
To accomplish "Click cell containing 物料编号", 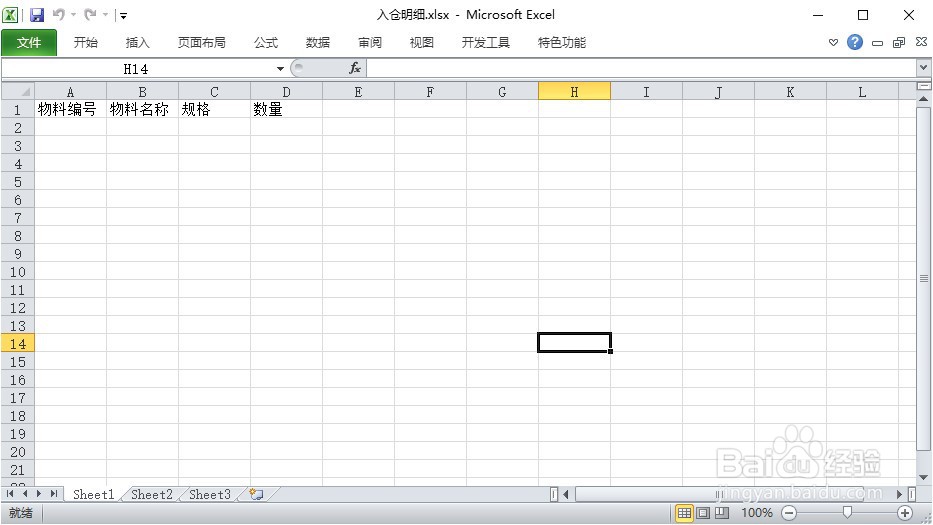I will point(70,110).
